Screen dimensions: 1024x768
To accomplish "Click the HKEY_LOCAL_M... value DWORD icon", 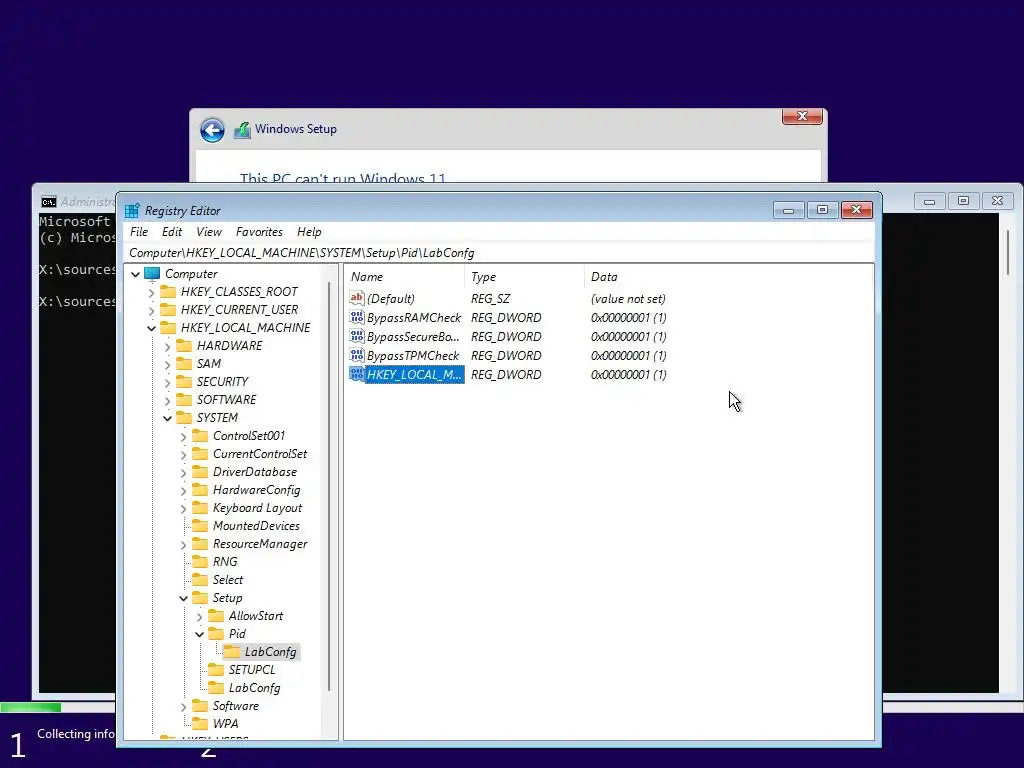I will coord(357,374).
